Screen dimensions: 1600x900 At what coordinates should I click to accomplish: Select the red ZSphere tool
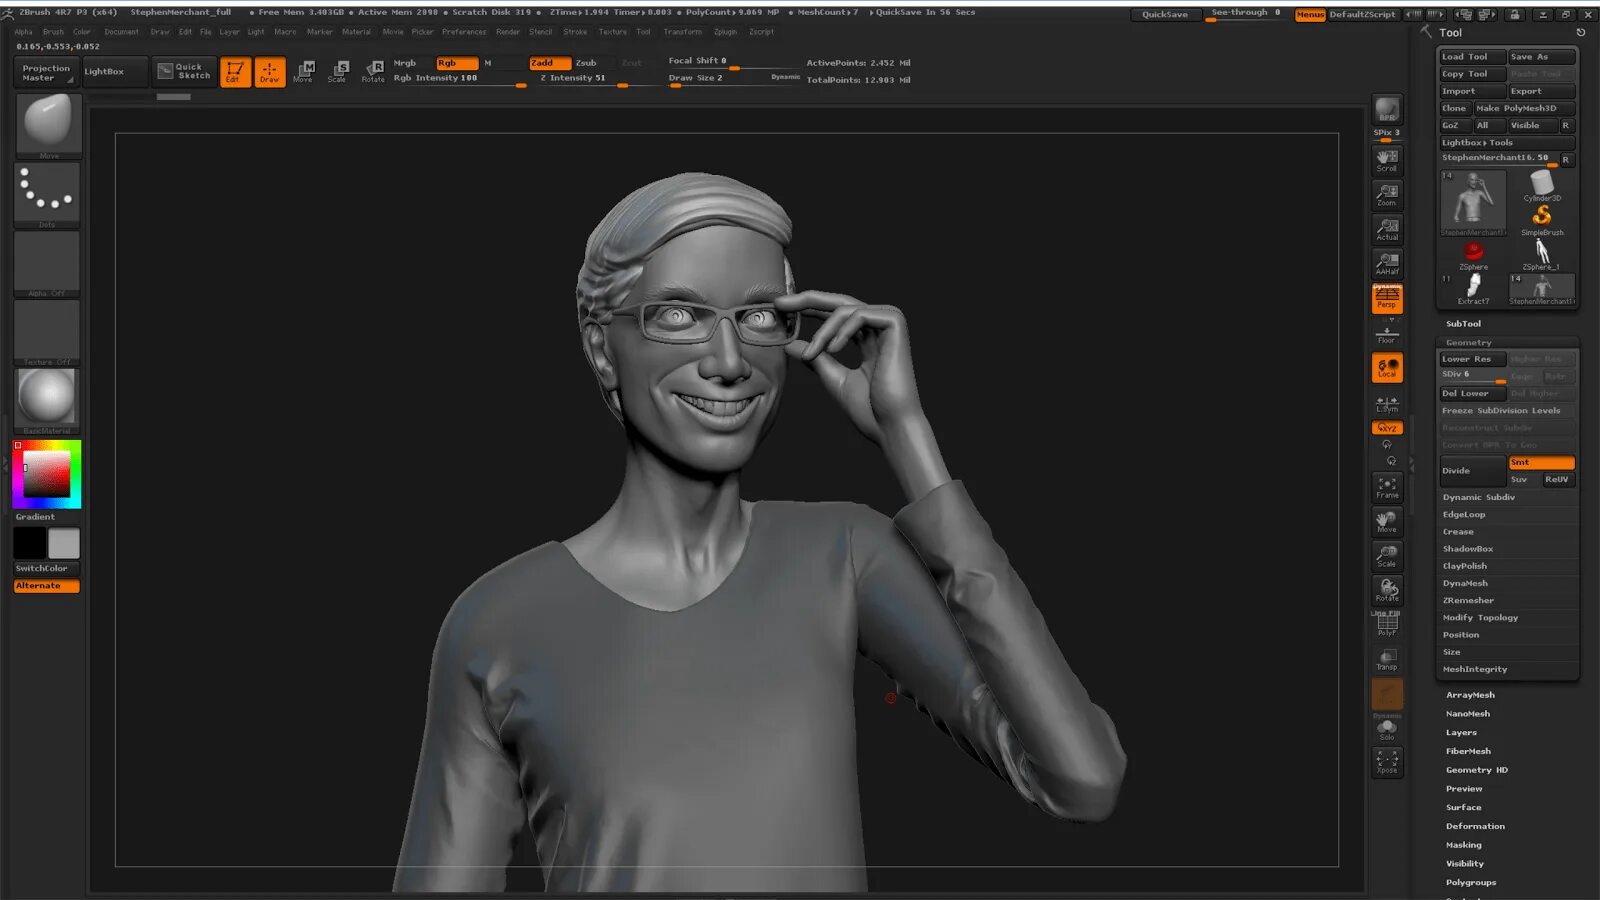click(1473, 255)
